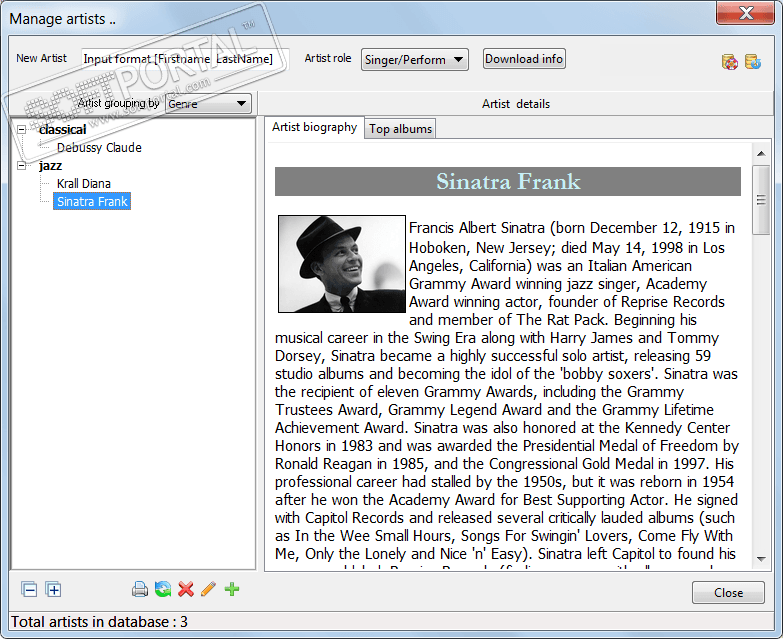The image size is (783, 639).
Task: Click the expand all tree icon
Action: click(x=53, y=590)
